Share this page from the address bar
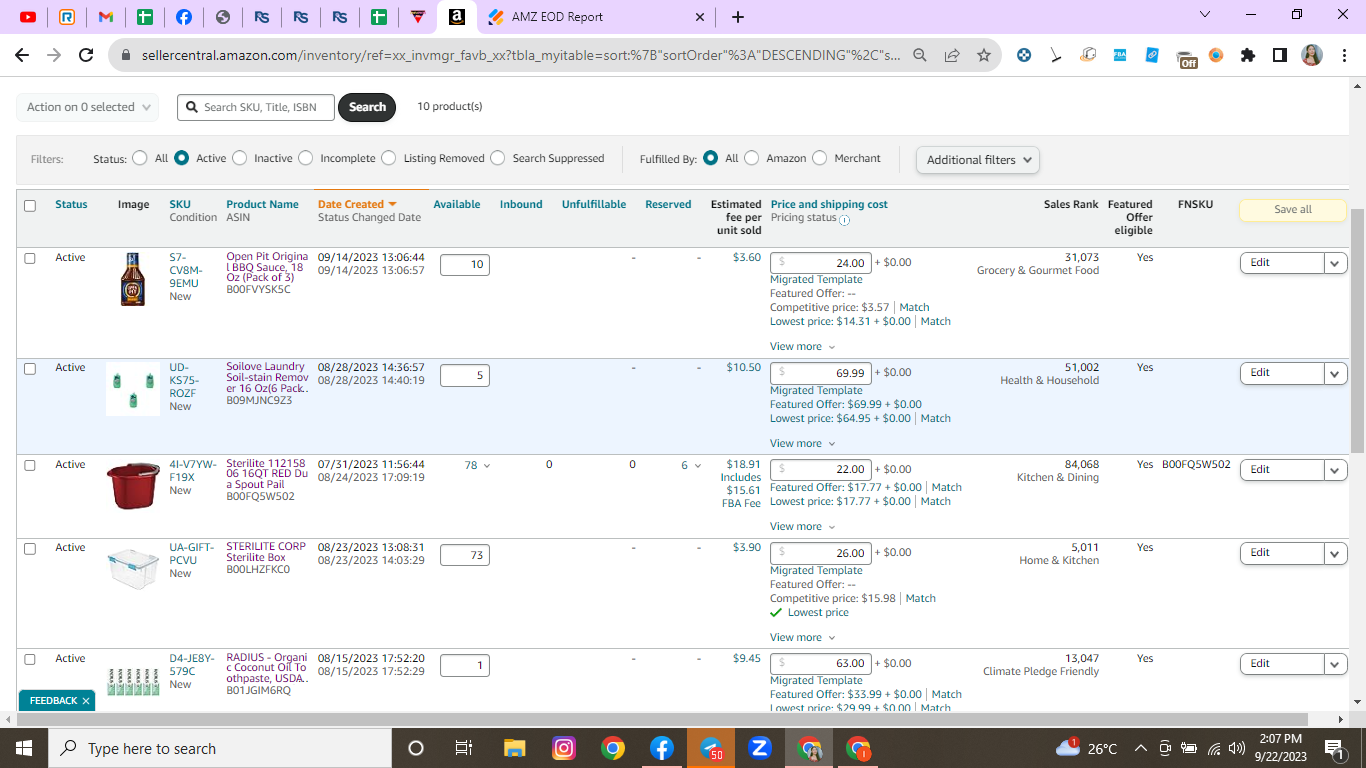The width and height of the screenshot is (1366, 768). tap(952, 56)
